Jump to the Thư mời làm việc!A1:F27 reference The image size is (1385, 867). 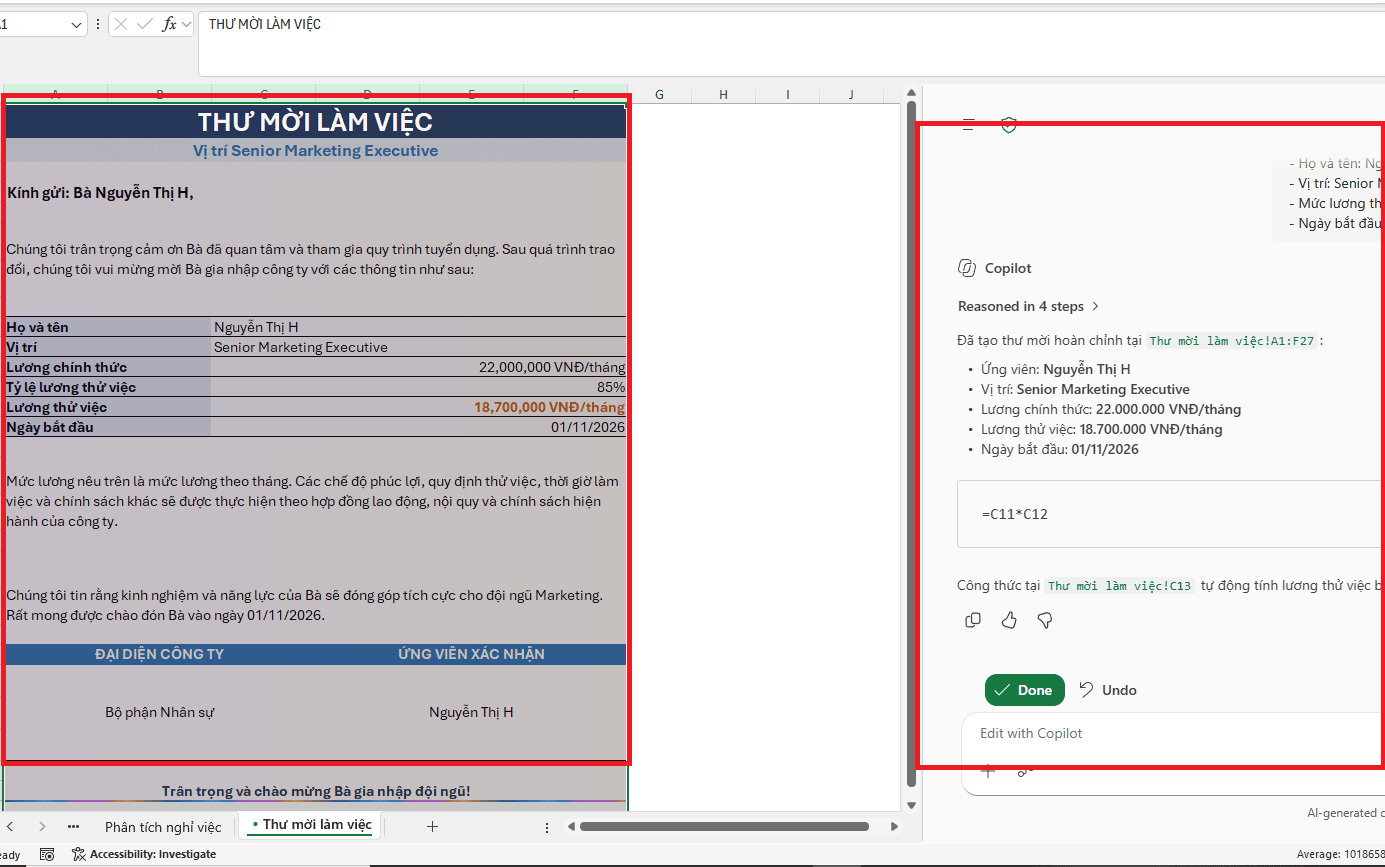point(1234,341)
